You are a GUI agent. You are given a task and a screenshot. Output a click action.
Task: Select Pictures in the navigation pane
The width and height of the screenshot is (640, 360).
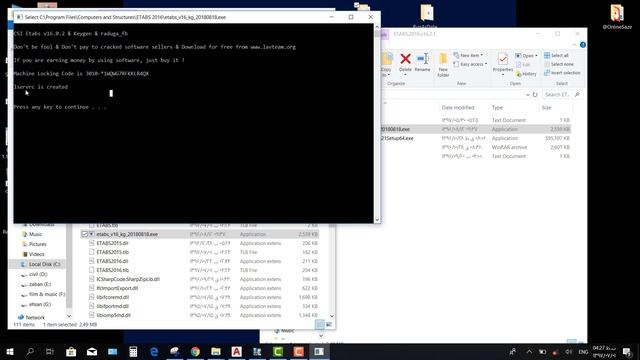click(x=34, y=244)
